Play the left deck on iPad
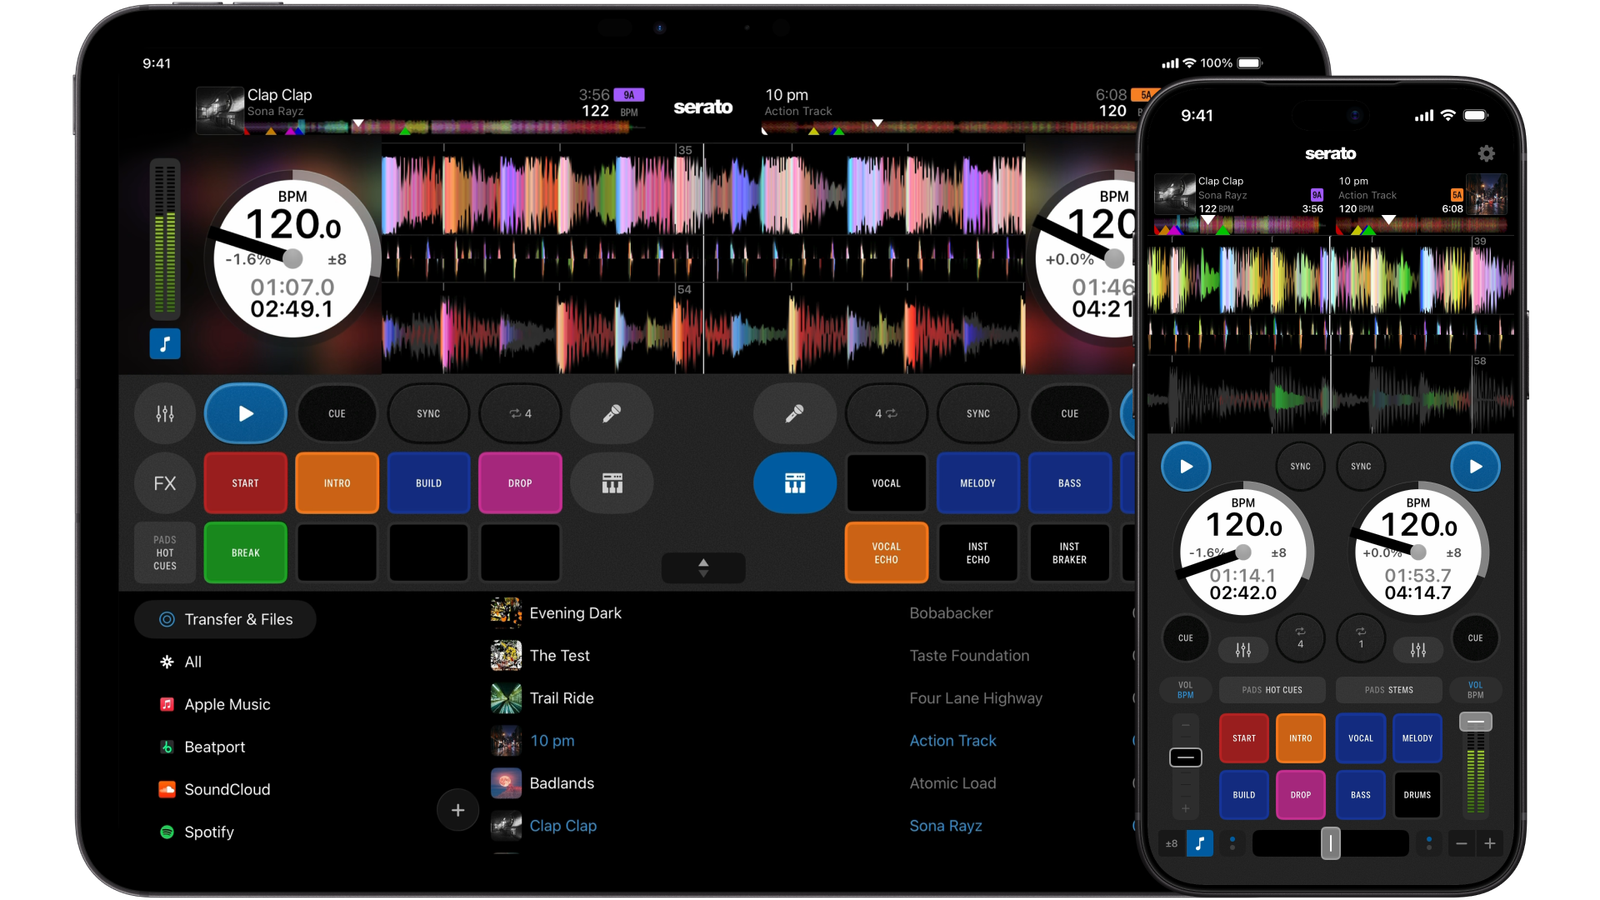This screenshot has width=1600, height=900. point(245,413)
